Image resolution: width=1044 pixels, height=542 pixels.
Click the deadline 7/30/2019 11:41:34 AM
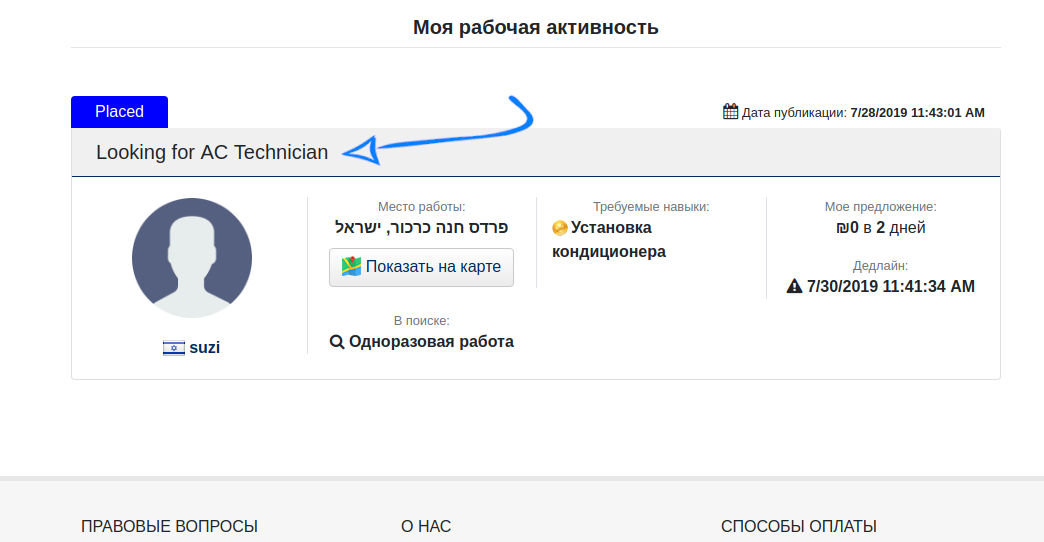[891, 286]
